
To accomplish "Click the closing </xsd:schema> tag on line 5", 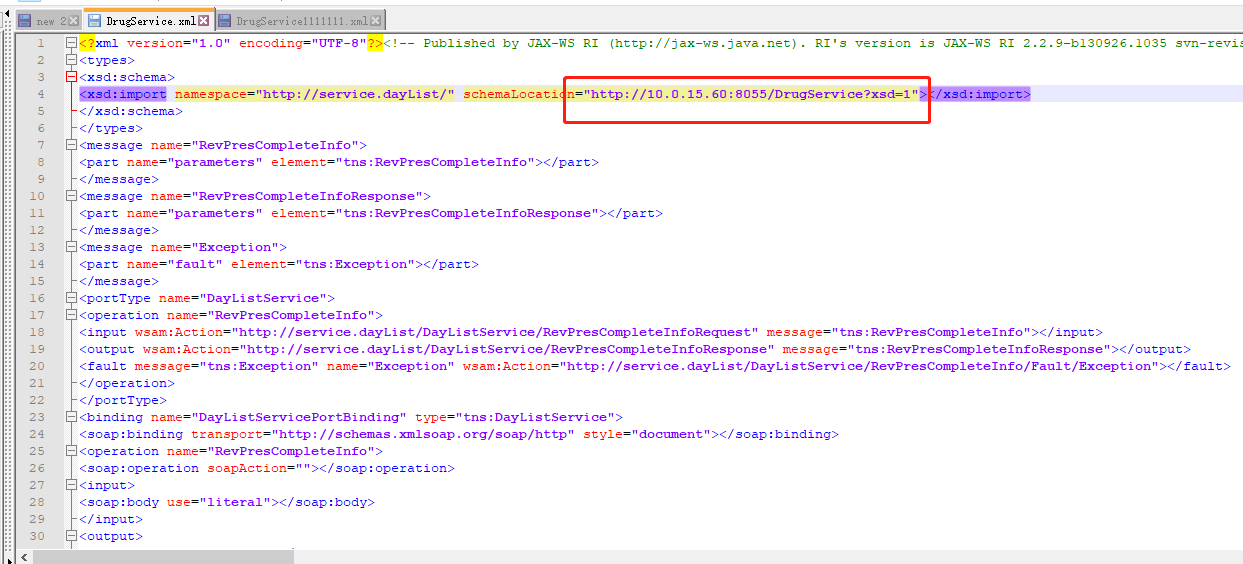I will (x=131, y=111).
